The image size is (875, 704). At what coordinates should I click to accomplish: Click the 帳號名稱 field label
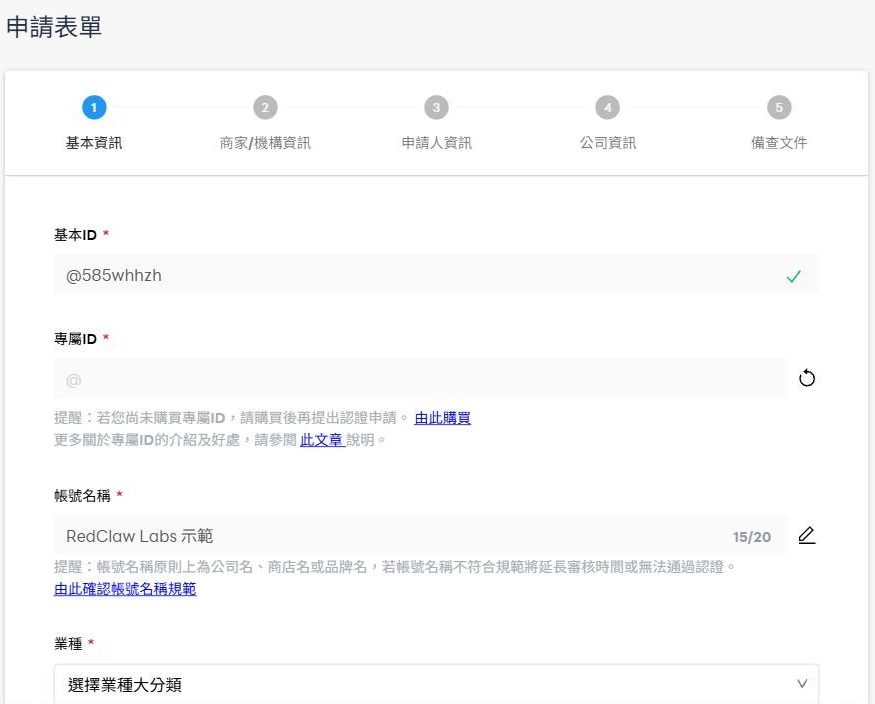82,495
